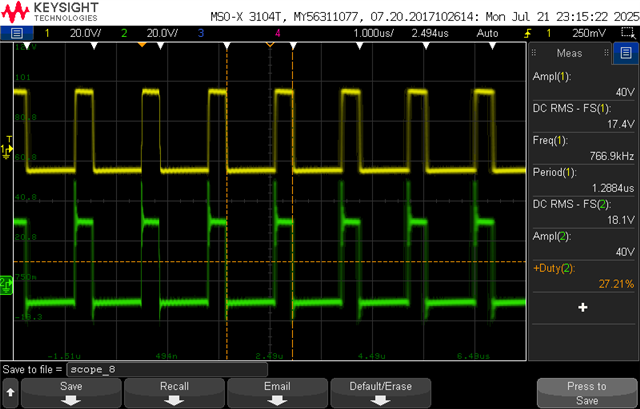Select the Freq(1) measurement
Screen dimensions: 640x409
pyautogui.click(x=584, y=148)
